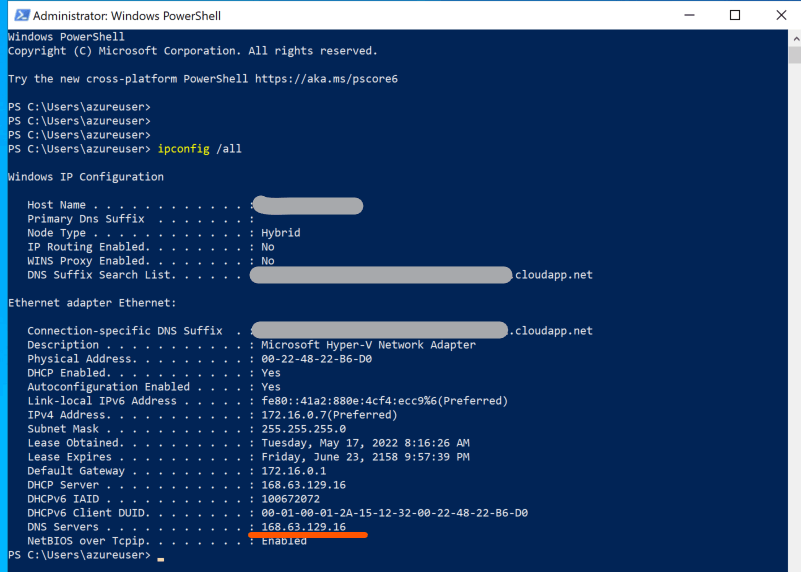Image resolution: width=801 pixels, height=572 pixels.
Task: Click the Lease Expires date value
Action: click(x=365, y=457)
